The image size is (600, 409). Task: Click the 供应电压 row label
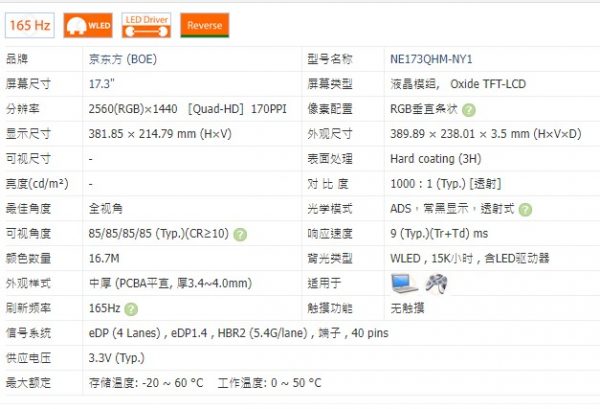pyautogui.click(x=28, y=358)
